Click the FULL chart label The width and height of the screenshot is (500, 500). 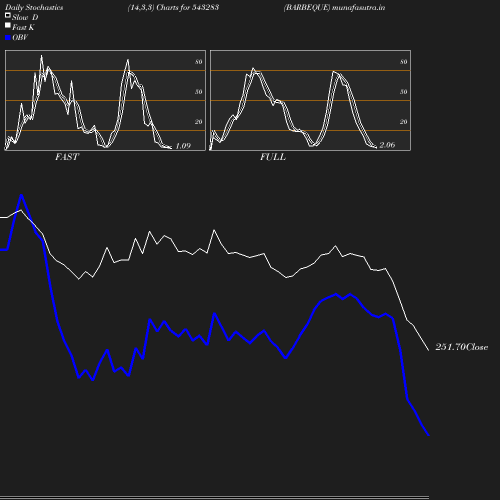coord(273,157)
